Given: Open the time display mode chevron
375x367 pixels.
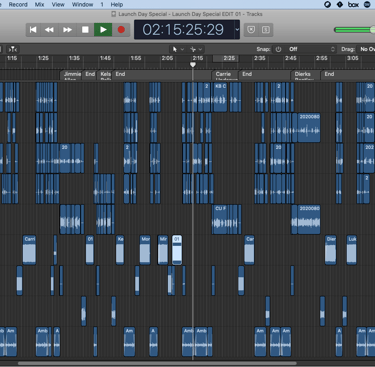Looking at the screenshot, I should (x=237, y=30).
